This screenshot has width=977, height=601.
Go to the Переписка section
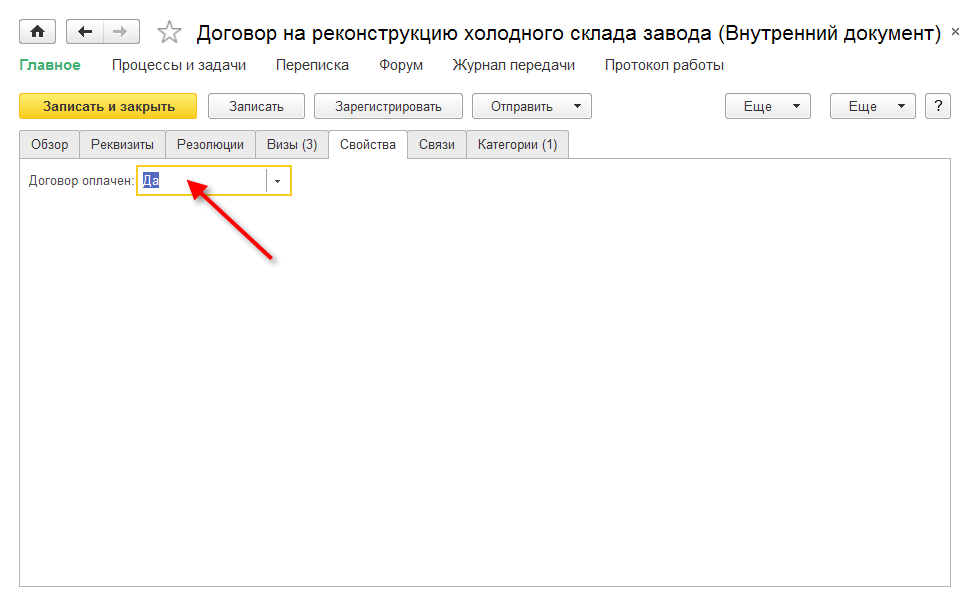click(312, 65)
